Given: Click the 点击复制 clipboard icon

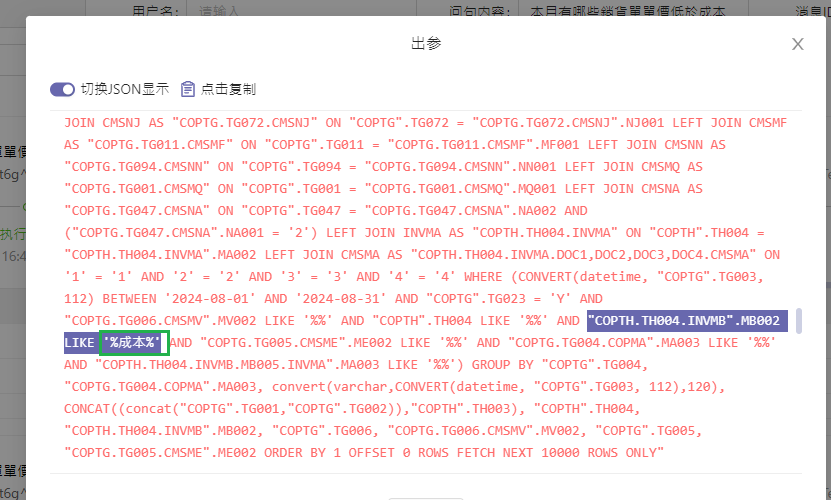Looking at the screenshot, I should click(x=188, y=89).
